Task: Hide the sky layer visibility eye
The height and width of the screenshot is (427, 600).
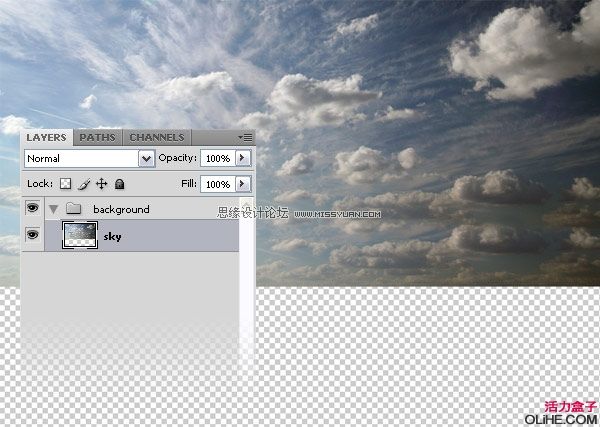Action: coord(33,234)
